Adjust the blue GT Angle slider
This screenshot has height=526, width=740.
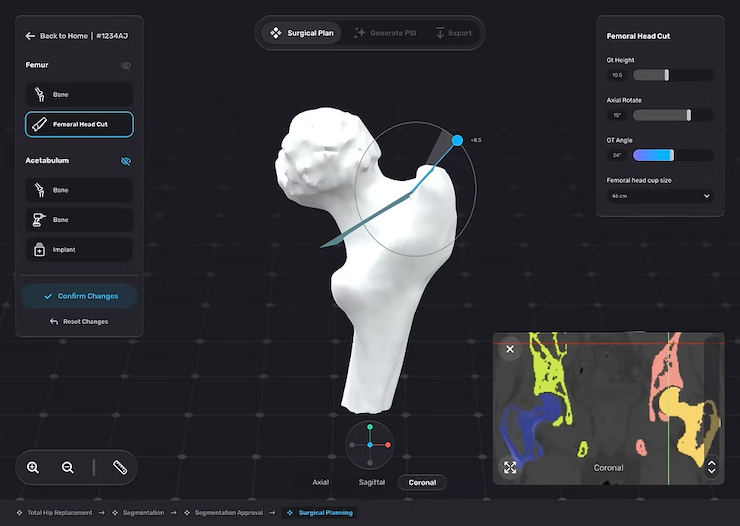tap(673, 155)
